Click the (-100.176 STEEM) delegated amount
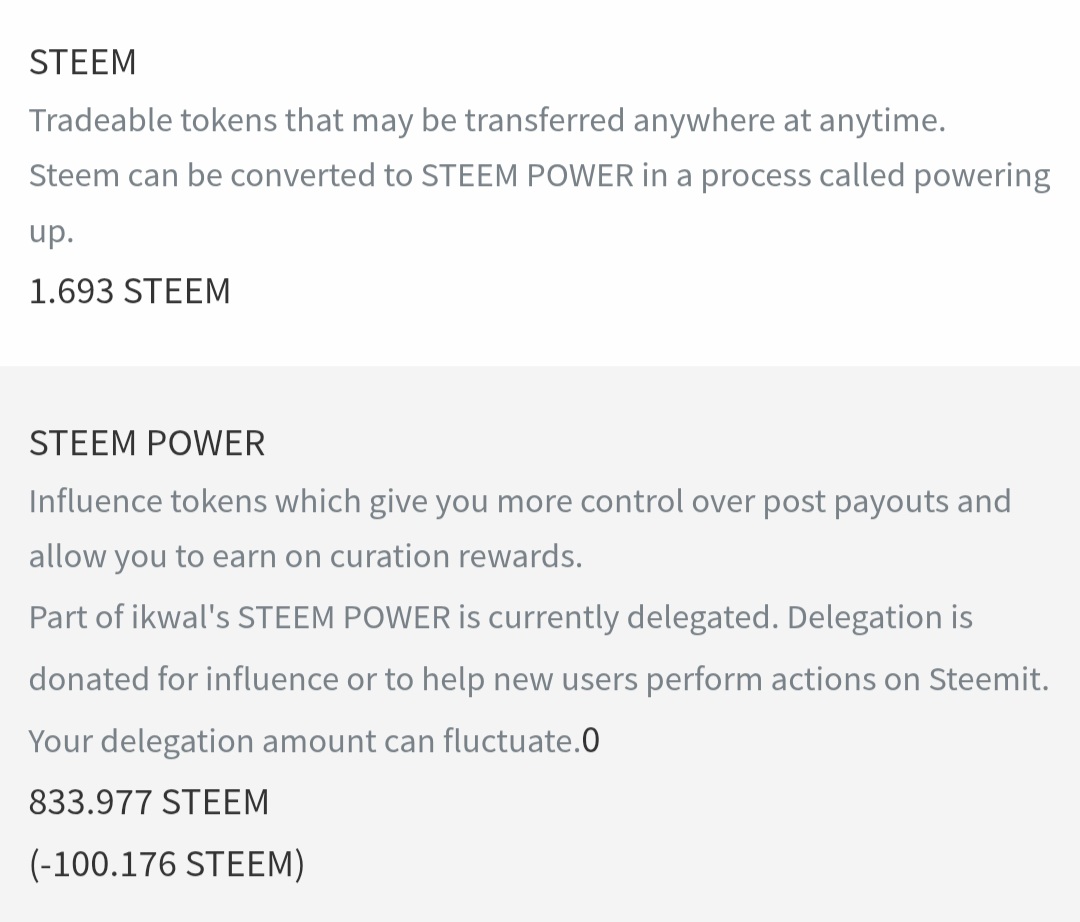 167,863
